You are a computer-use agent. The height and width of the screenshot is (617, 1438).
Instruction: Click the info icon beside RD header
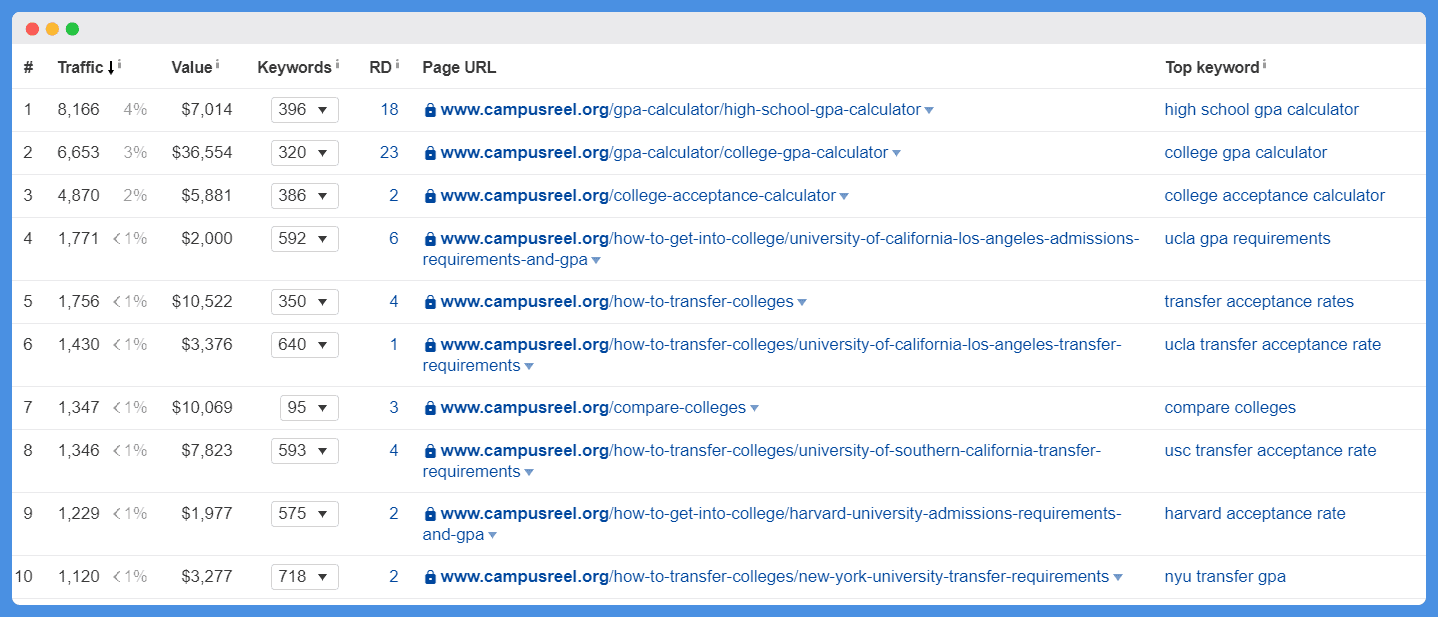click(397, 64)
